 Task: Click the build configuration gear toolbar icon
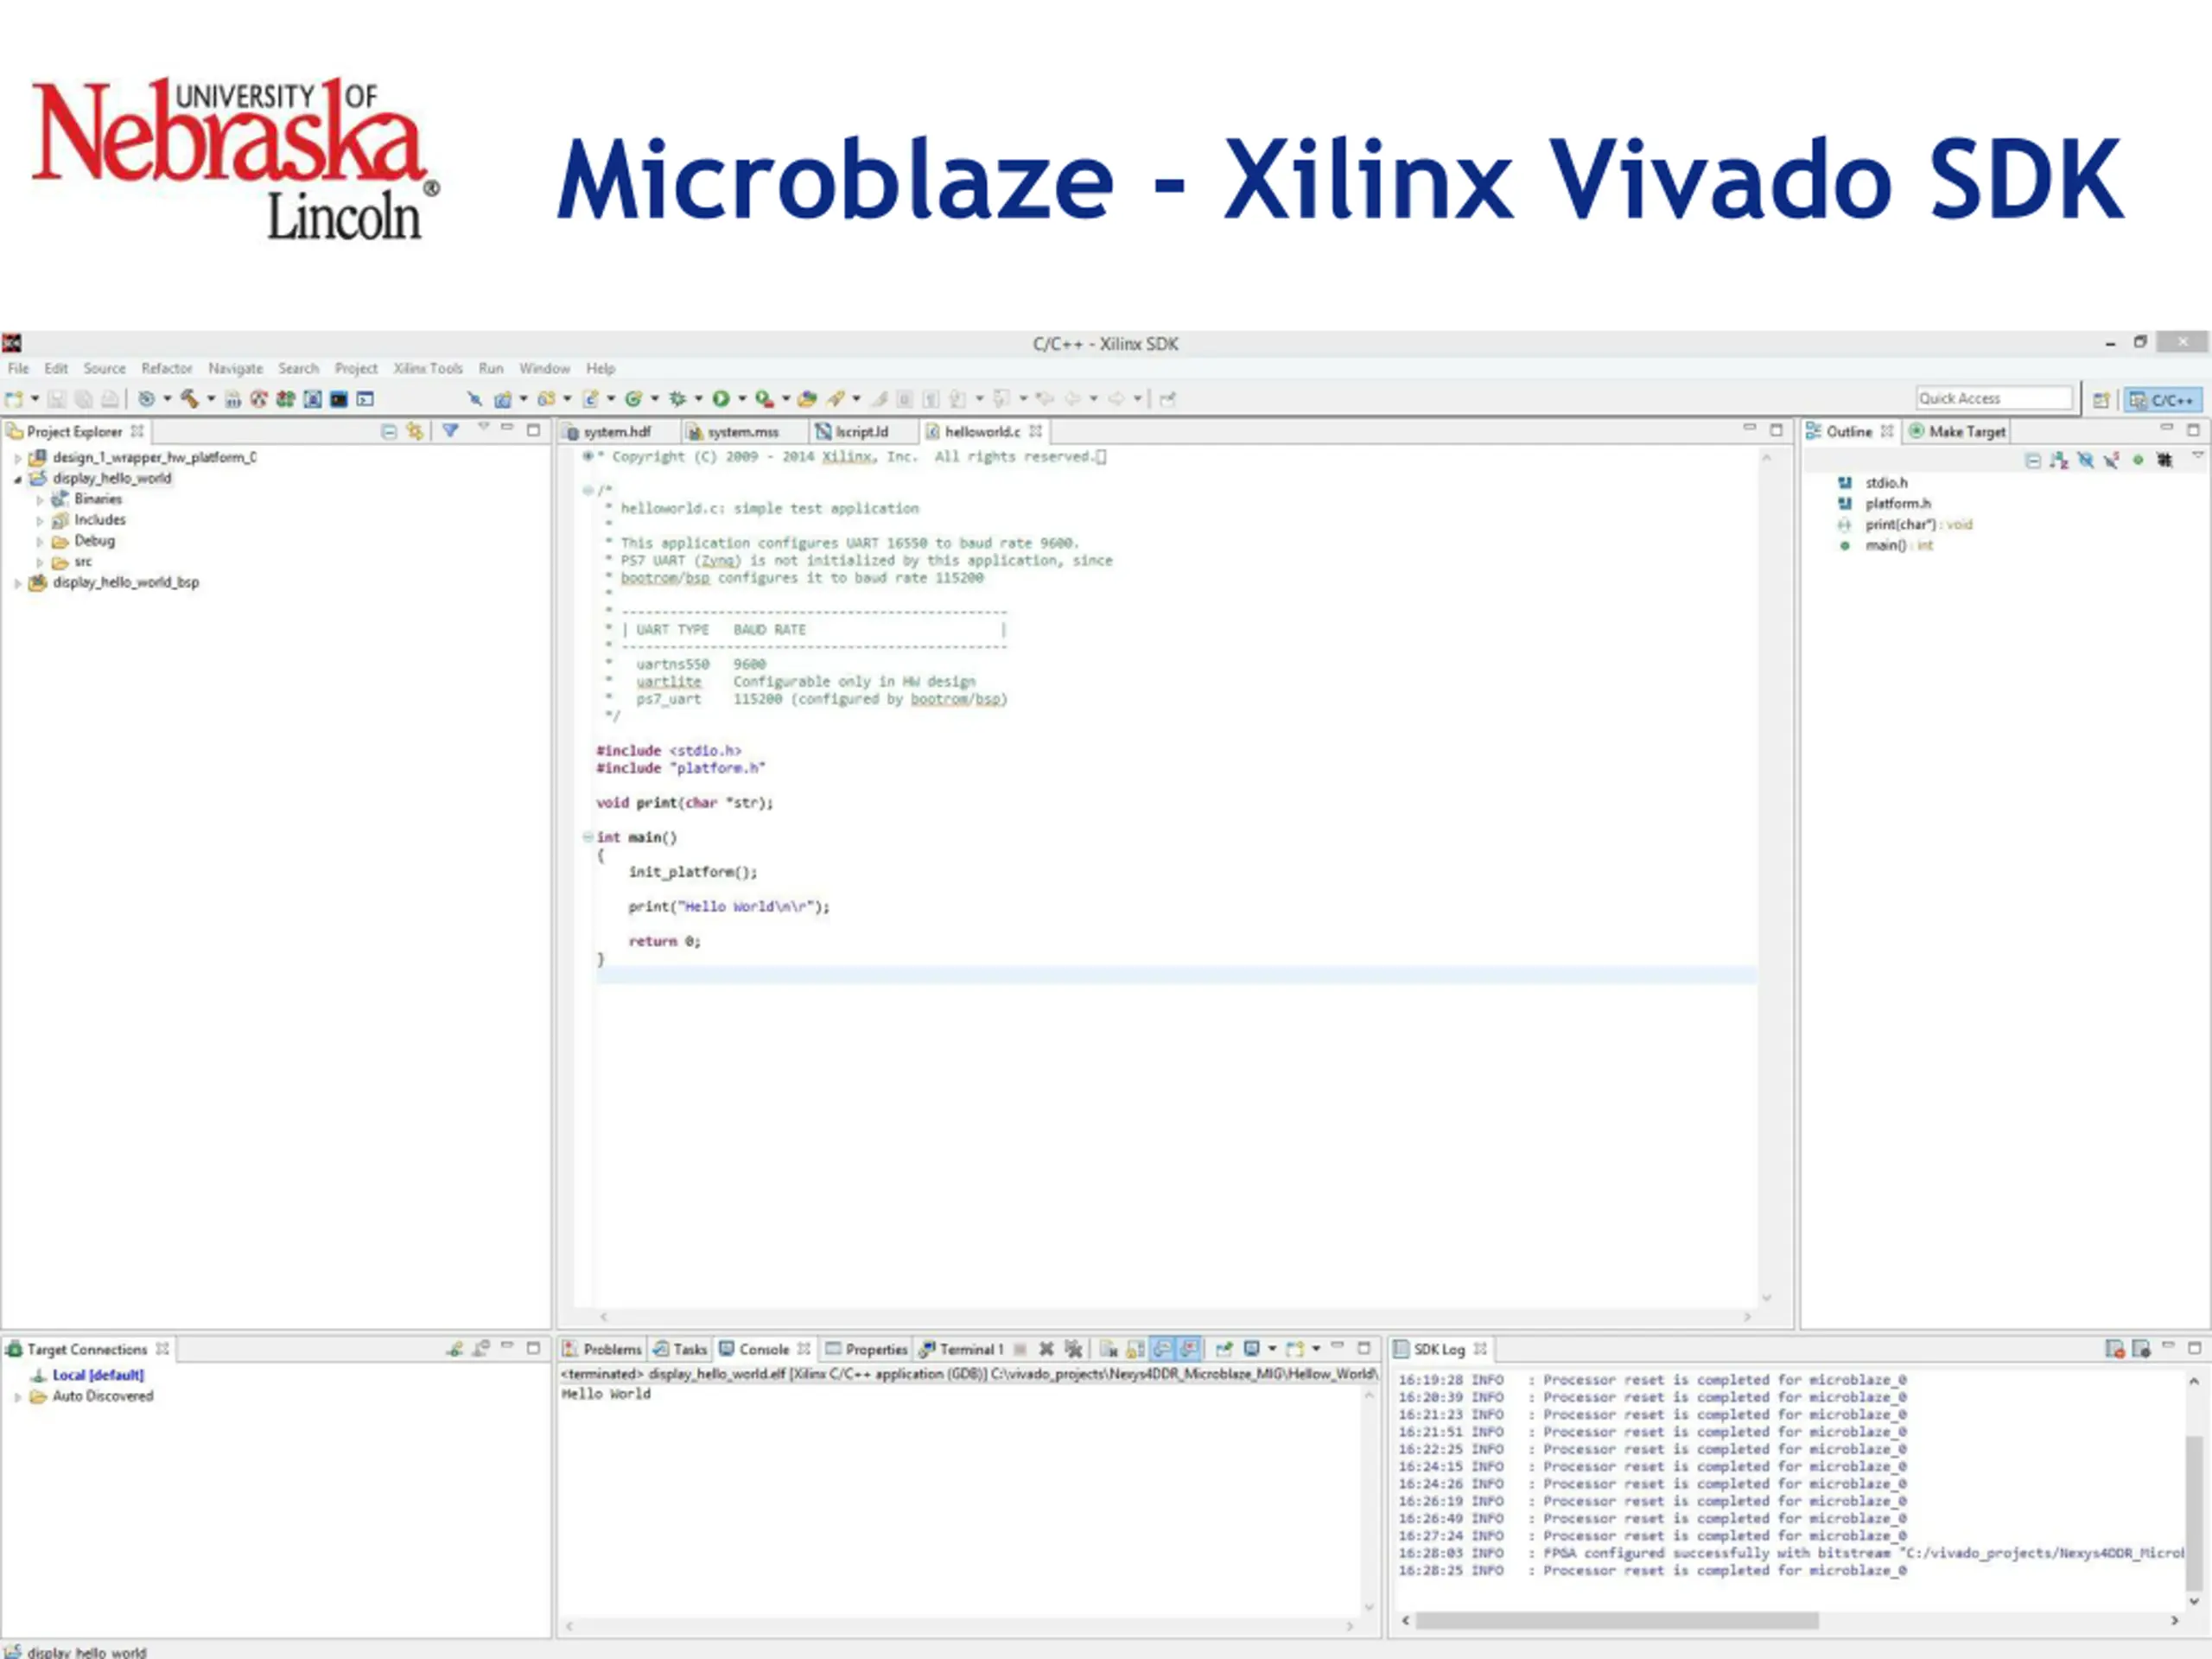point(146,399)
